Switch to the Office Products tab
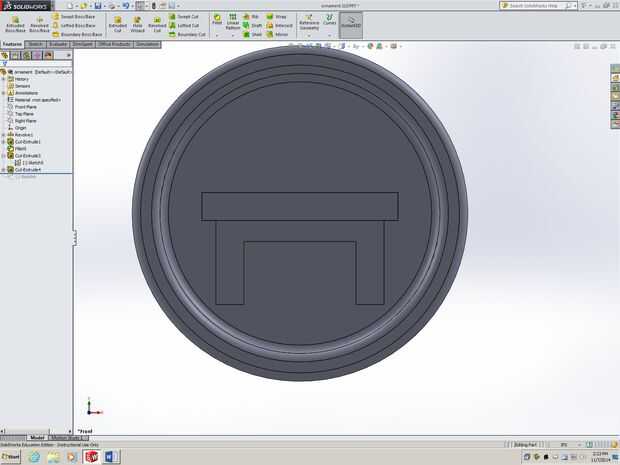The height and width of the screenshot is (465, 620). click(x=114, y=44)
